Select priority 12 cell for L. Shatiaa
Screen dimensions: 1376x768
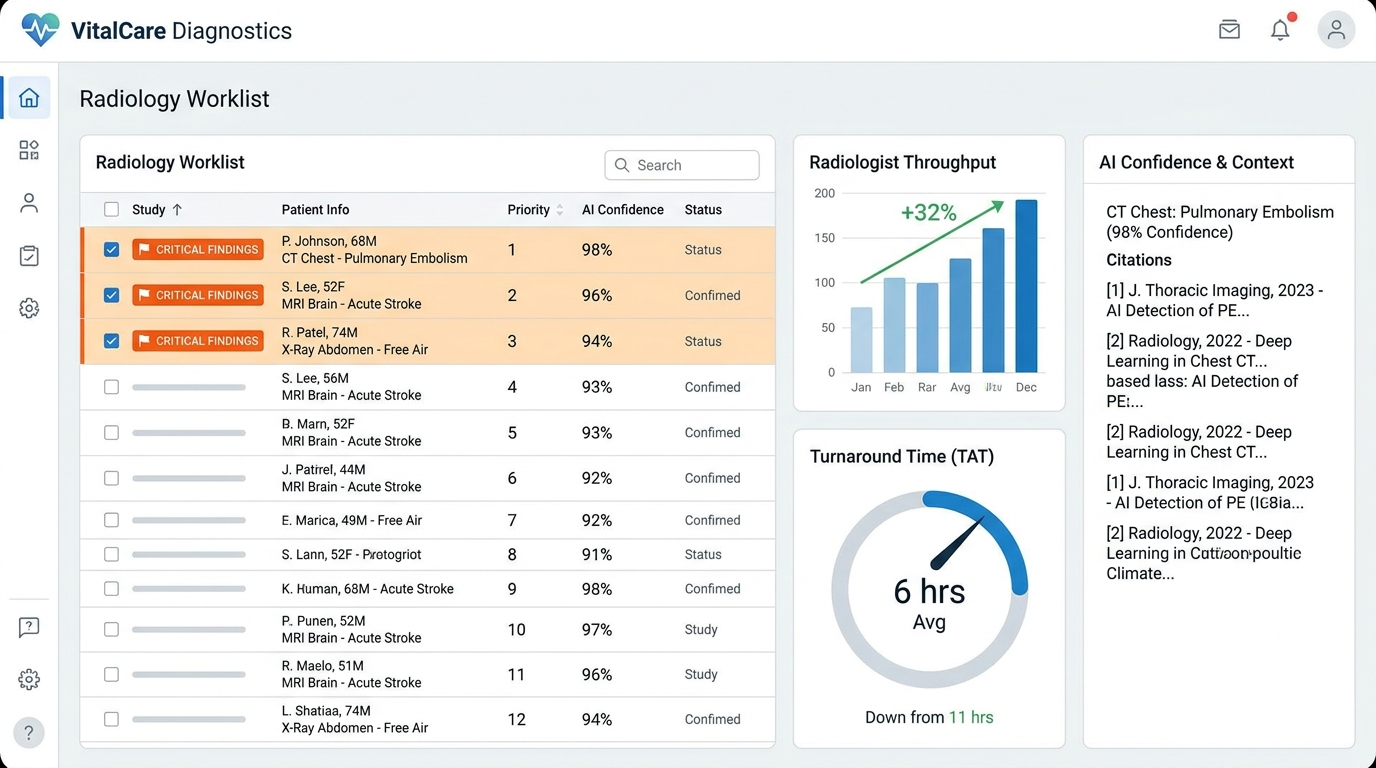pyautogui.click(x=516, y=719)
